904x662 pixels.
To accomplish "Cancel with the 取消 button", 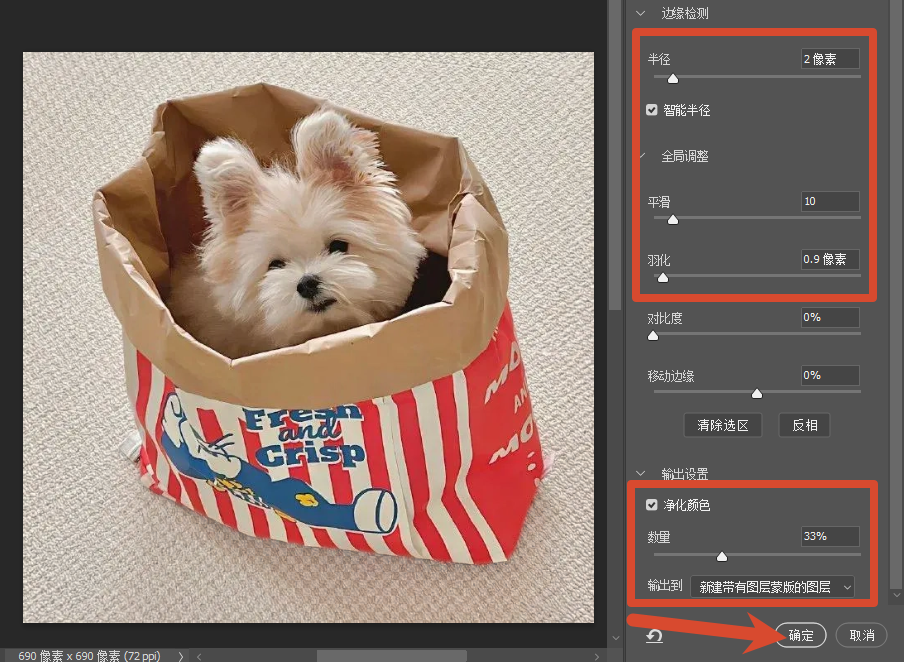I will pyautogui.click(x=862, y=635).
